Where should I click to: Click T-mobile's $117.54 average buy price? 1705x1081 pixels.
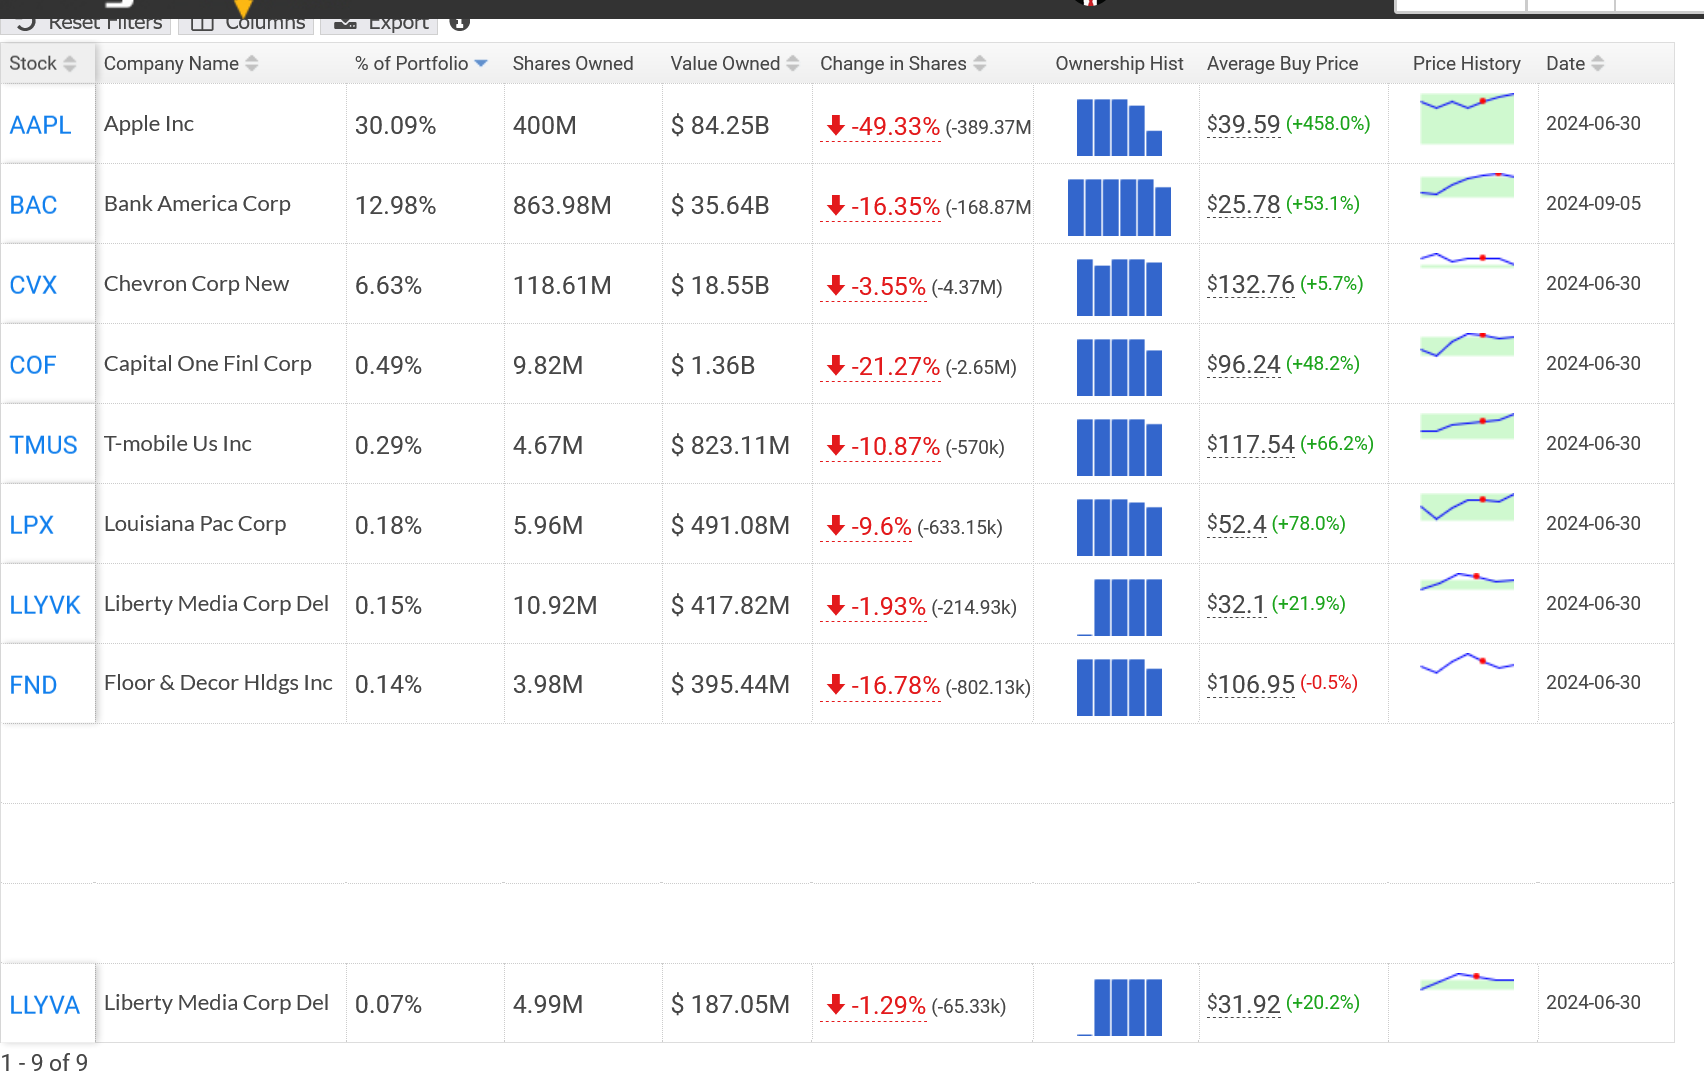(1251, 445)
